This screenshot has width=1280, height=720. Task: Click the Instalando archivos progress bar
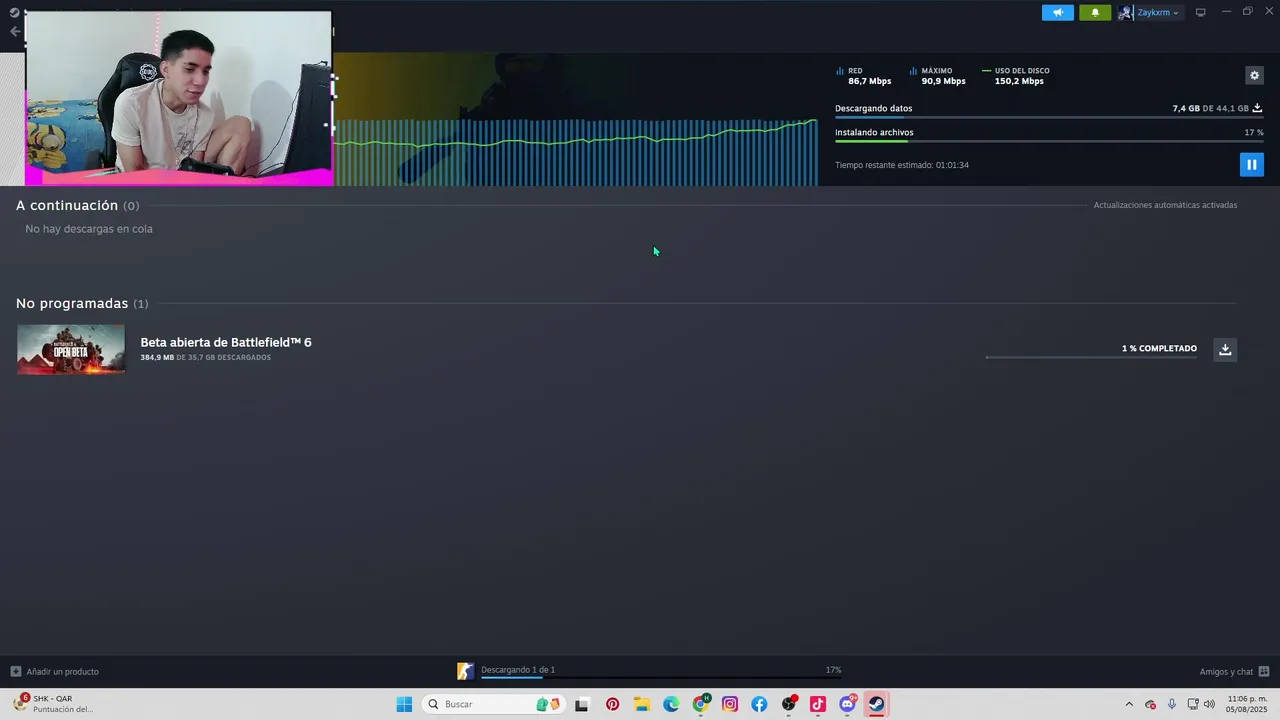pyautogui.click(x=1049, y=141)
